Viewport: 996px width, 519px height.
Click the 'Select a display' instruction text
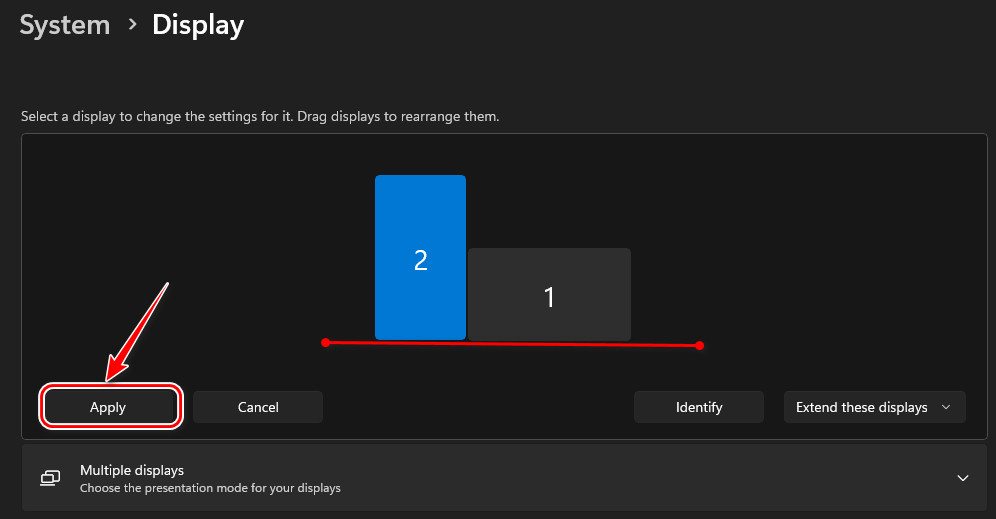tap(260, 117)
